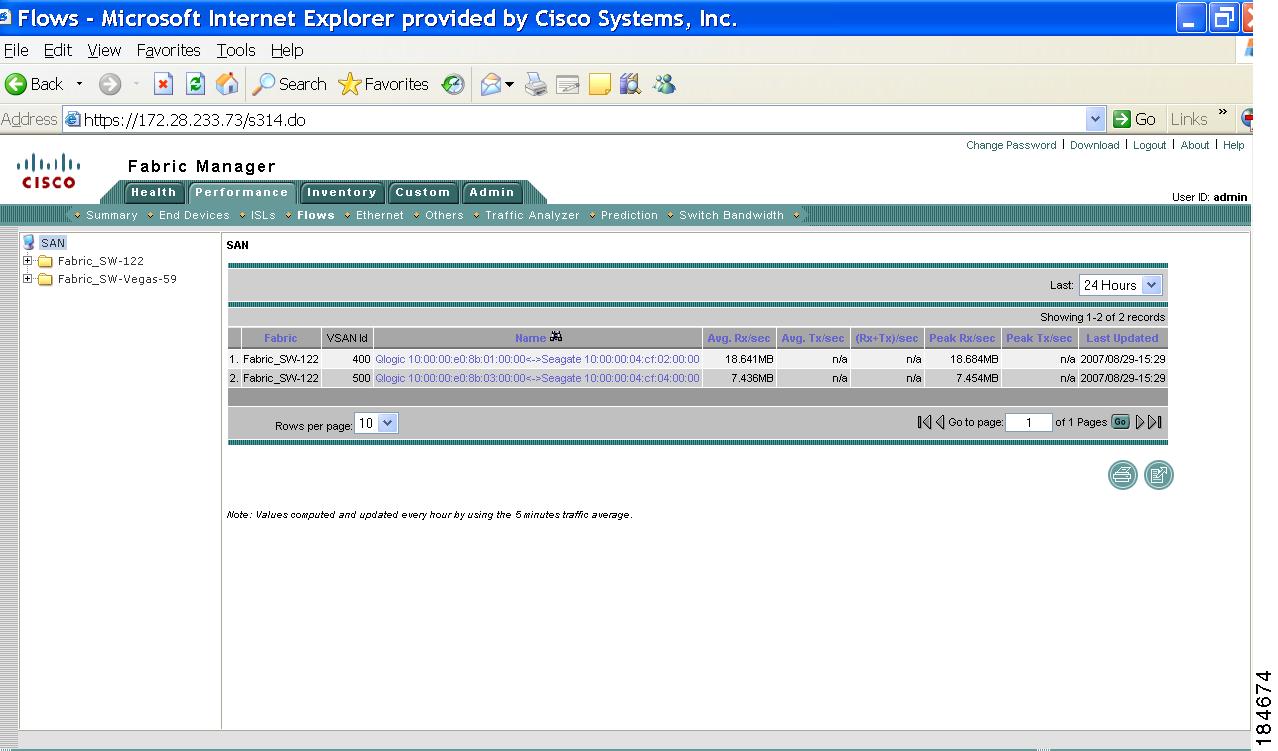Open the Summary sub-tab
The image size is (1278, 751).
pyautogui.click(x=112, y=215)
